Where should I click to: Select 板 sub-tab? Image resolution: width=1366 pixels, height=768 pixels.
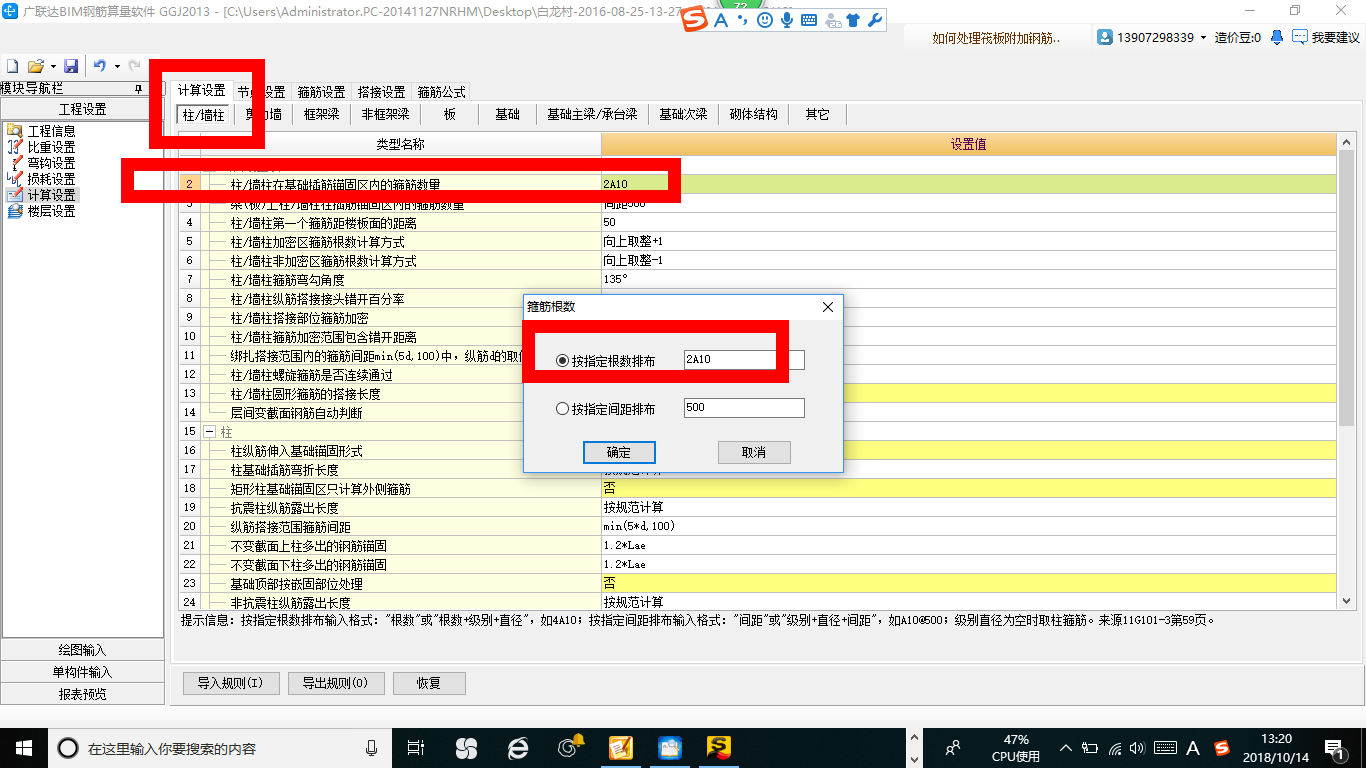click(450, 115)
